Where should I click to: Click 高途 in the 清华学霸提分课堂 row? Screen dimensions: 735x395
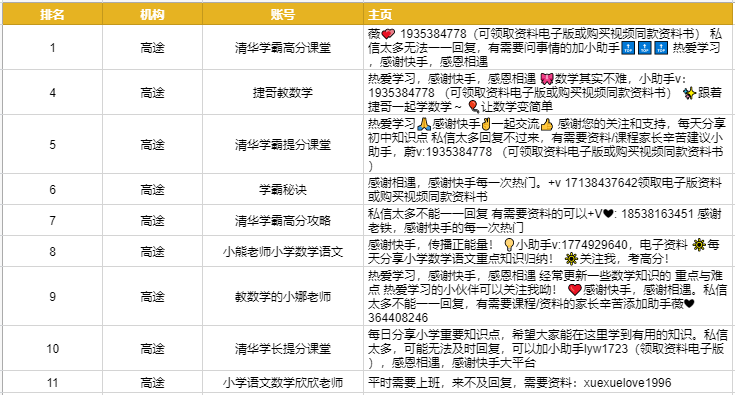pyautogui.click(x=152, y=144)
